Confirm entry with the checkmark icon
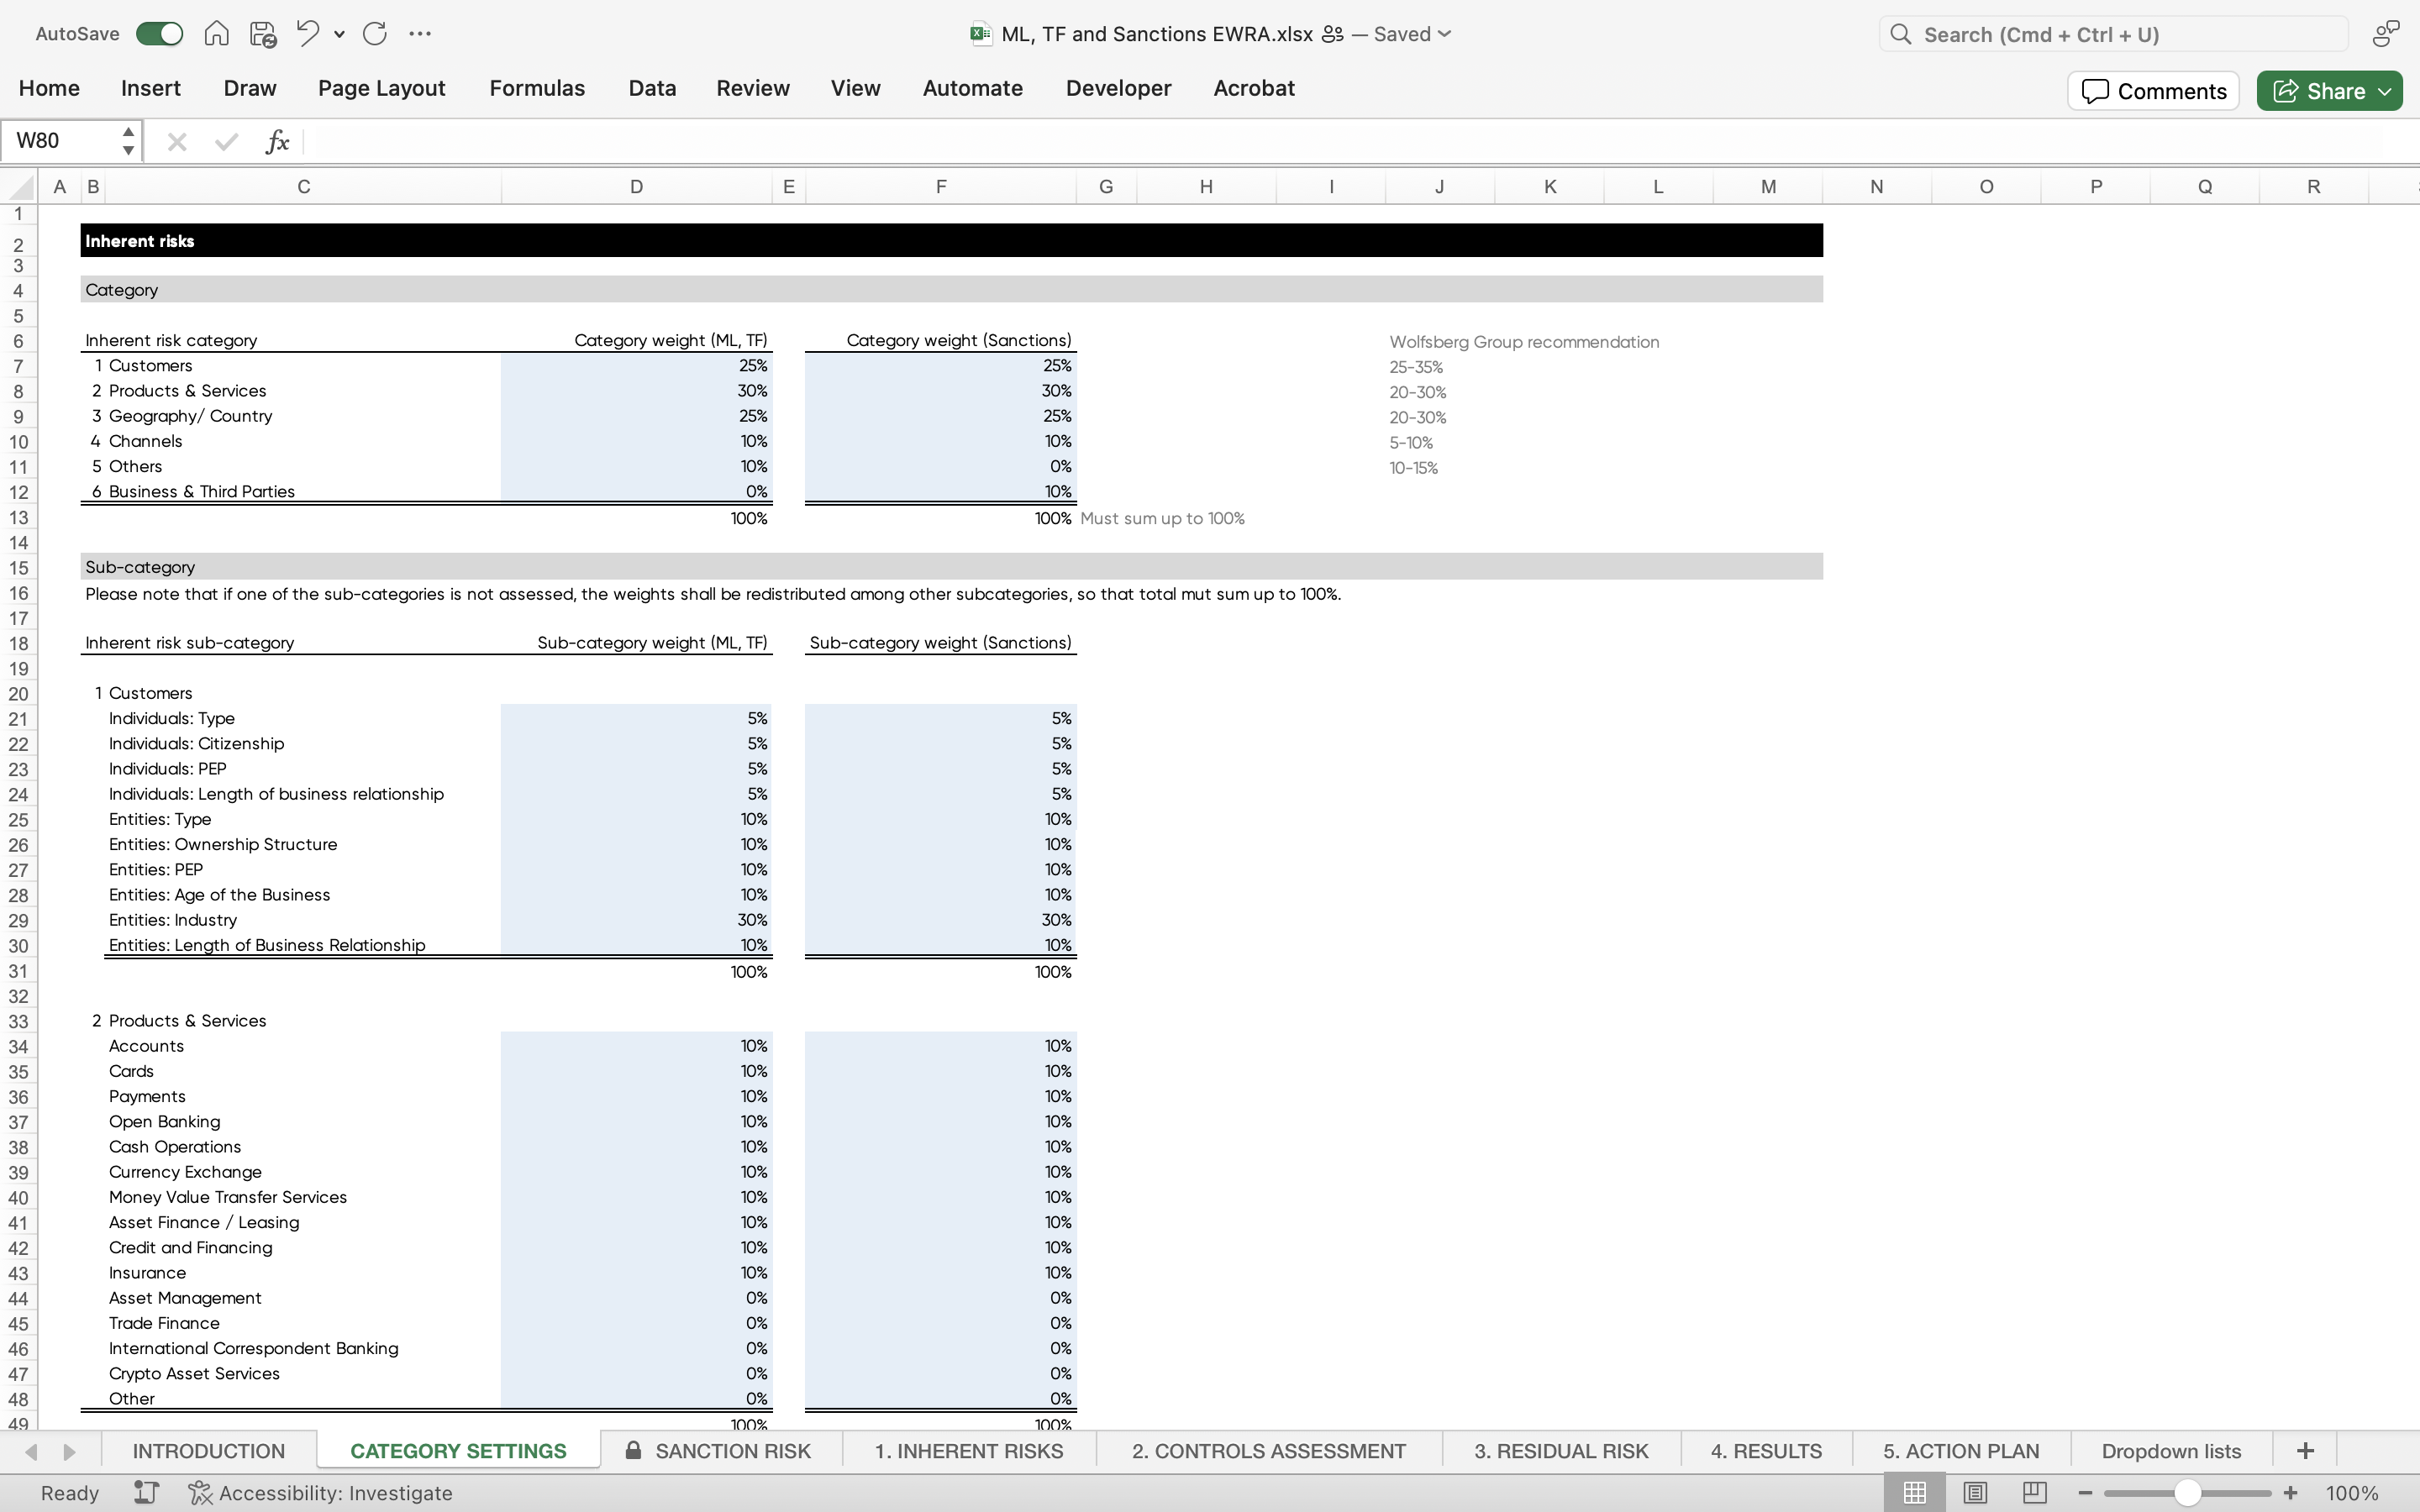The height and width of the screenshot is (1512, 2420). [x=225, y=140]
